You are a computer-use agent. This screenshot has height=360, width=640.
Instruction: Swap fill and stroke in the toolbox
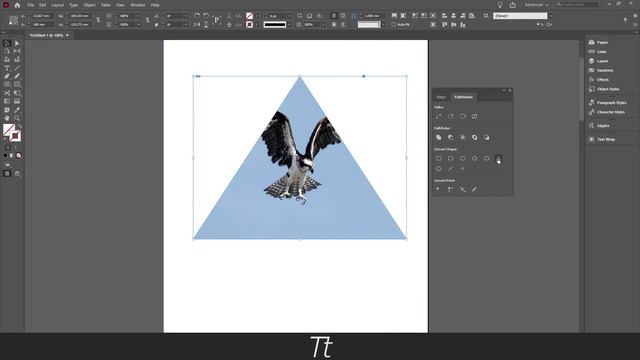pyautogui.click(x=19, y=127)
